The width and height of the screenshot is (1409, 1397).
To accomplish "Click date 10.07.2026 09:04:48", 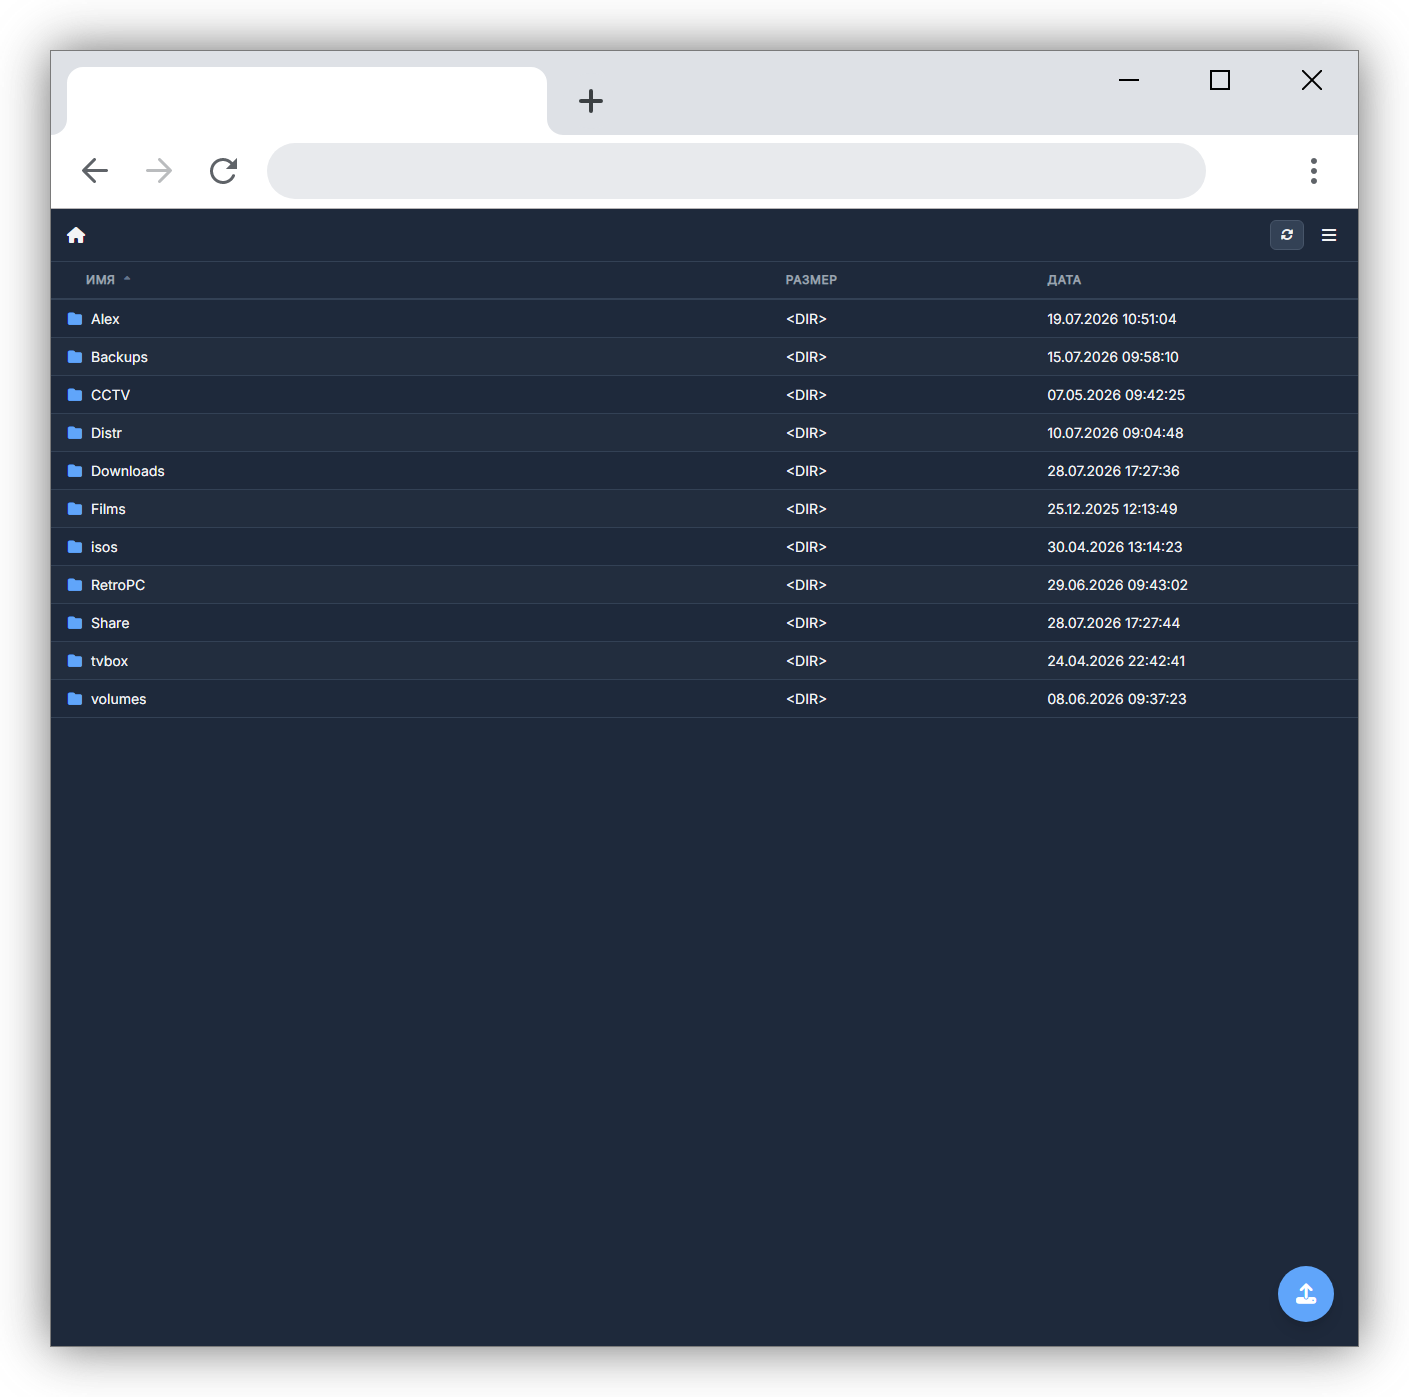I will tap(1115, 433).
